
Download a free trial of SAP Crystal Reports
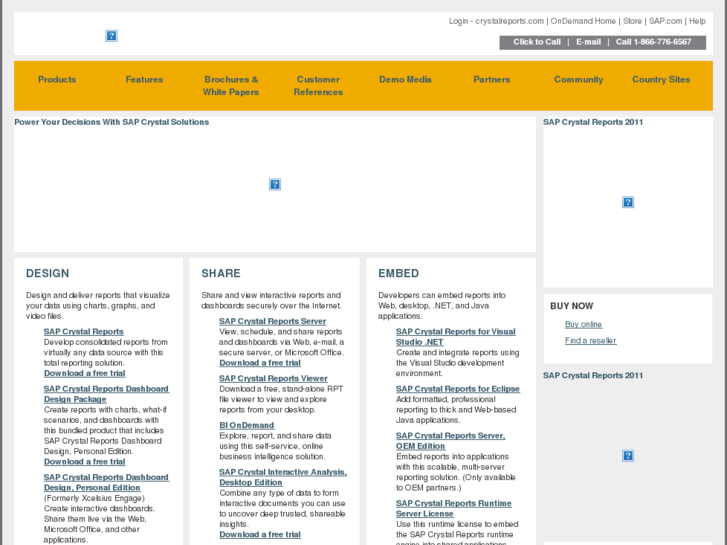click(x=84, y=373)
